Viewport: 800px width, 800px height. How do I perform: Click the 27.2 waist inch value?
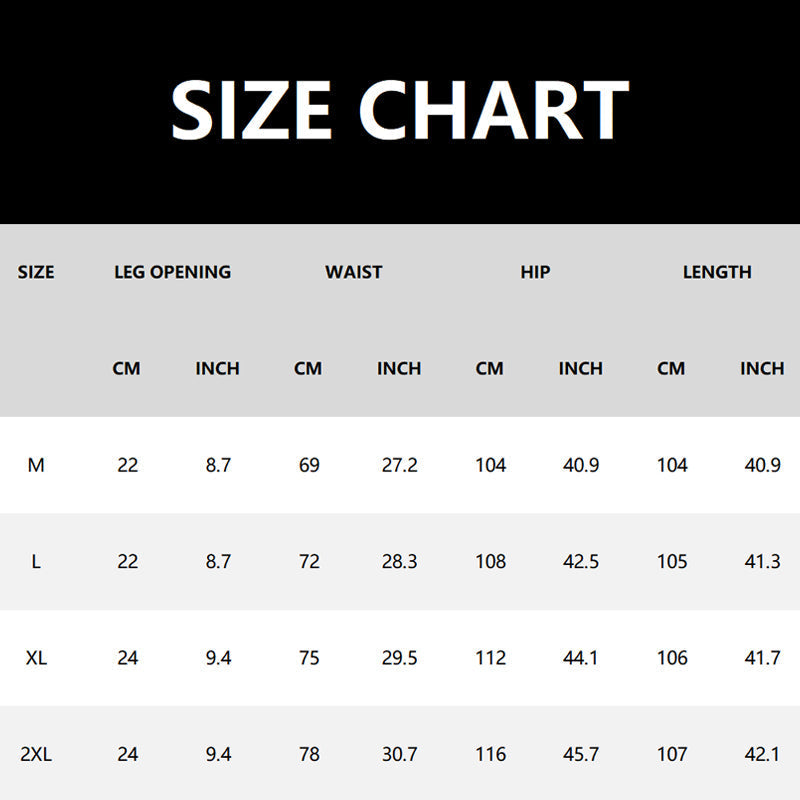click(399, 465)
